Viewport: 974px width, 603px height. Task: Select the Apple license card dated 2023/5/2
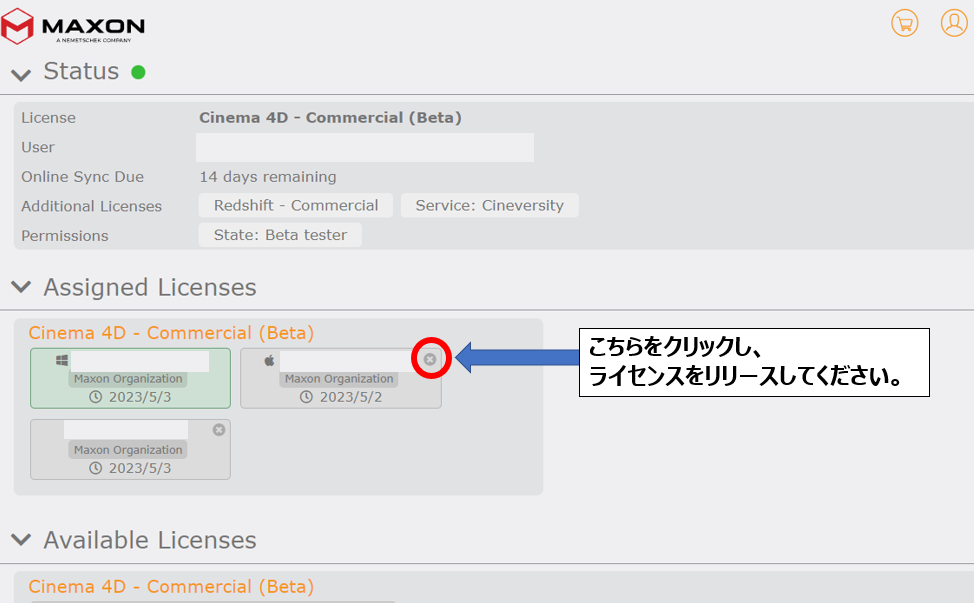coord(341,378)
